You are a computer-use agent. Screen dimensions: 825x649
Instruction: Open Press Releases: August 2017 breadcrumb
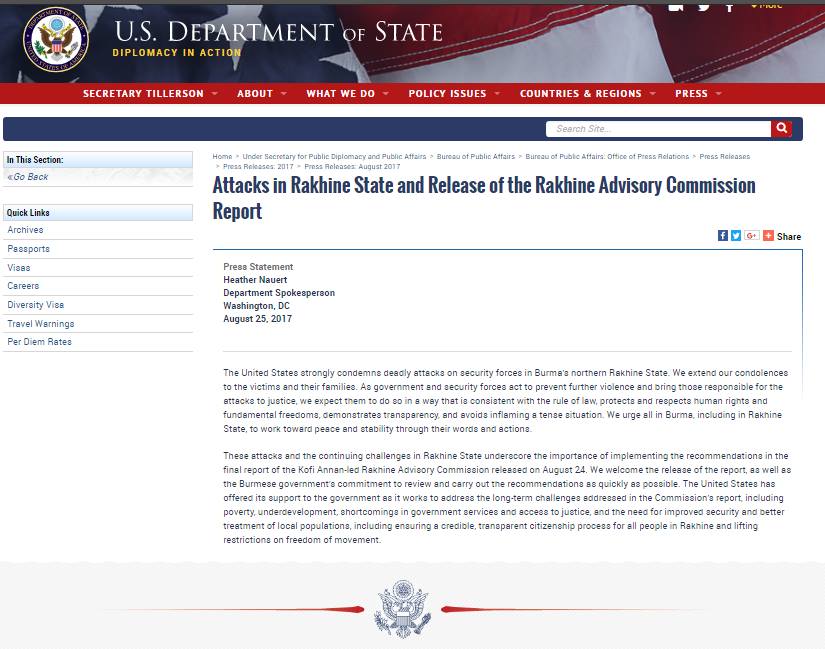pos(352,166)
